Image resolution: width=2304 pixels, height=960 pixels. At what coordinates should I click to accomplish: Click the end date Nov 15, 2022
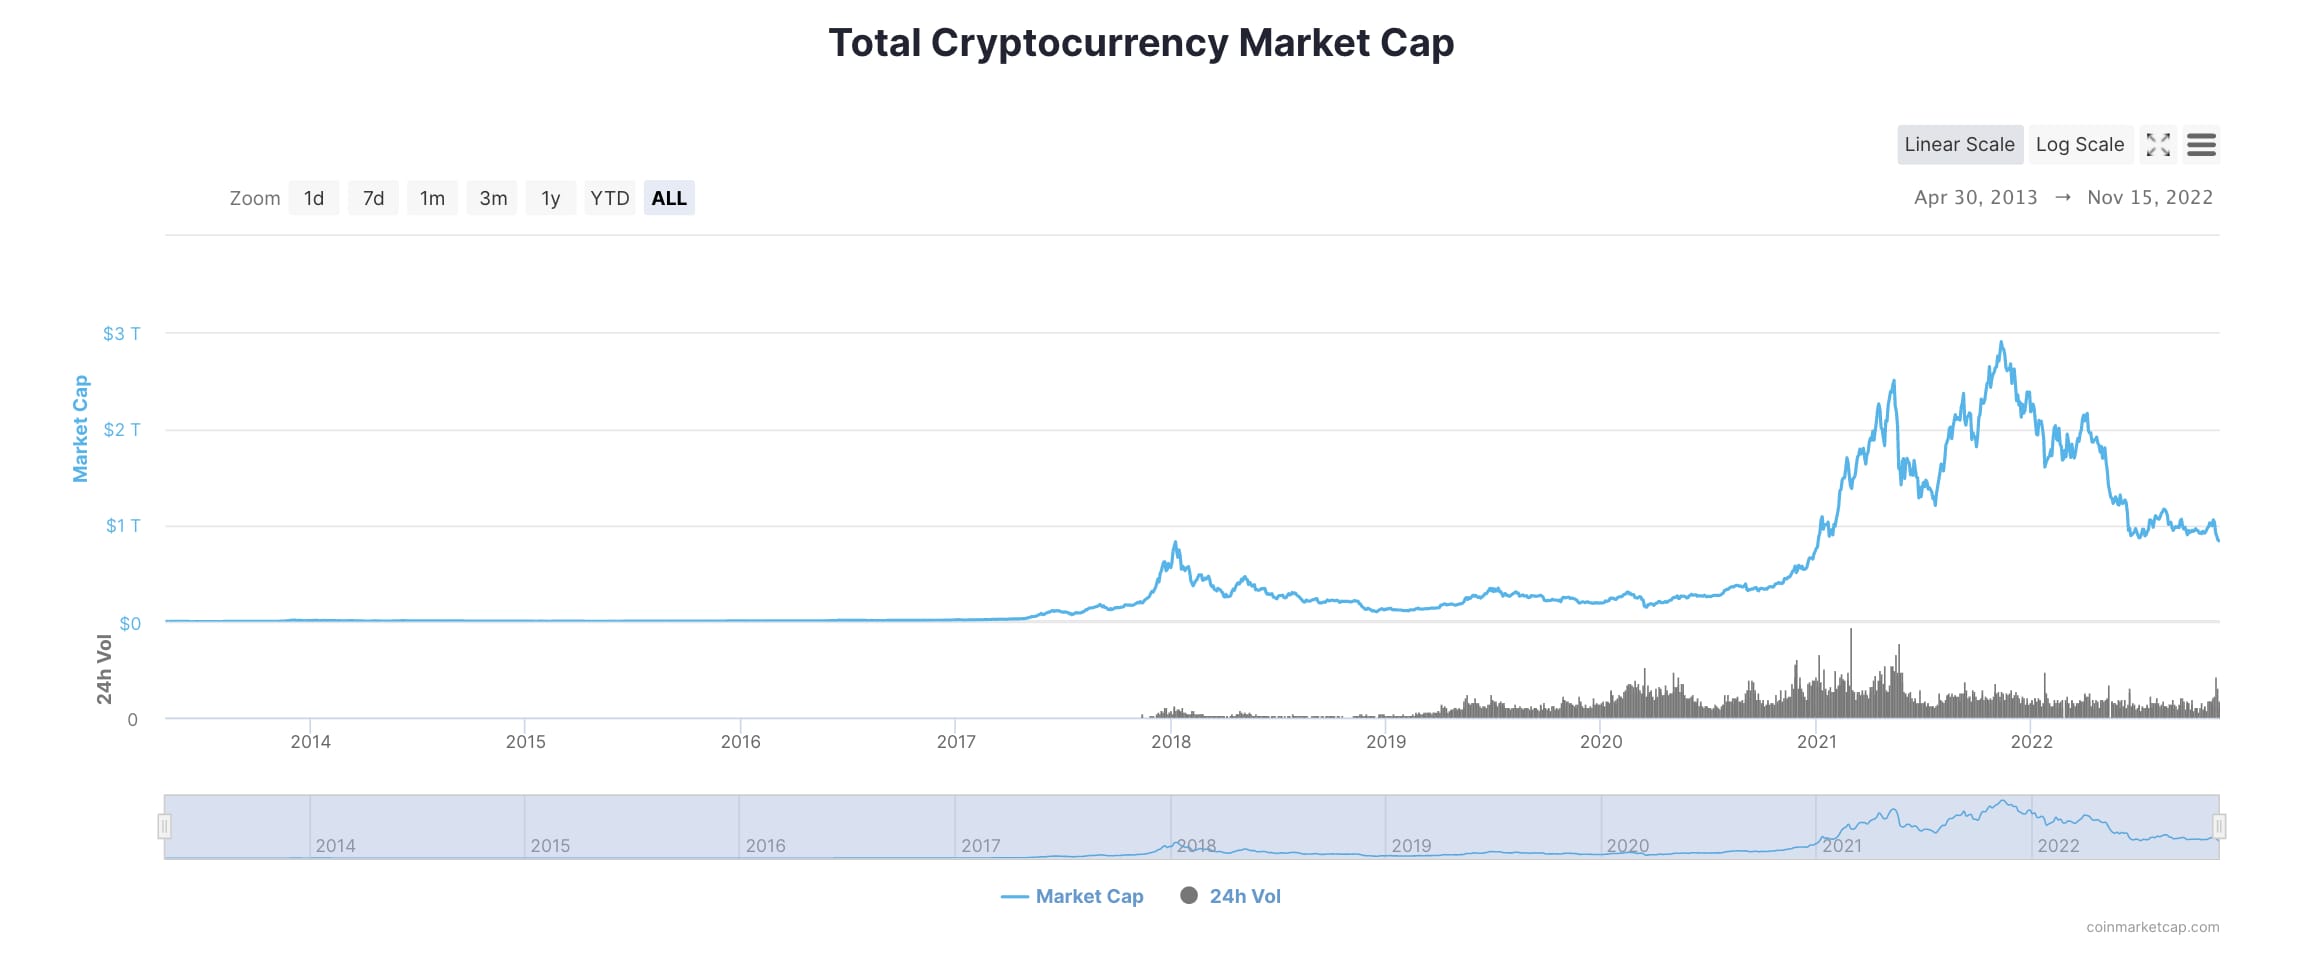(2150, 197)
